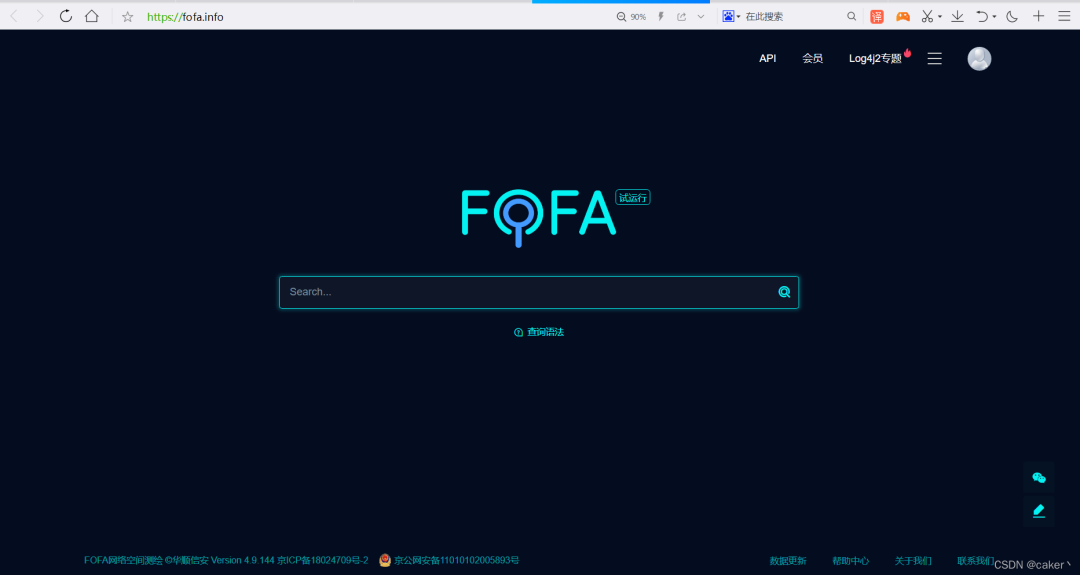Reload the page with the refresh icon
This screenshot has width=1080, height=575.
click(65, 16)
